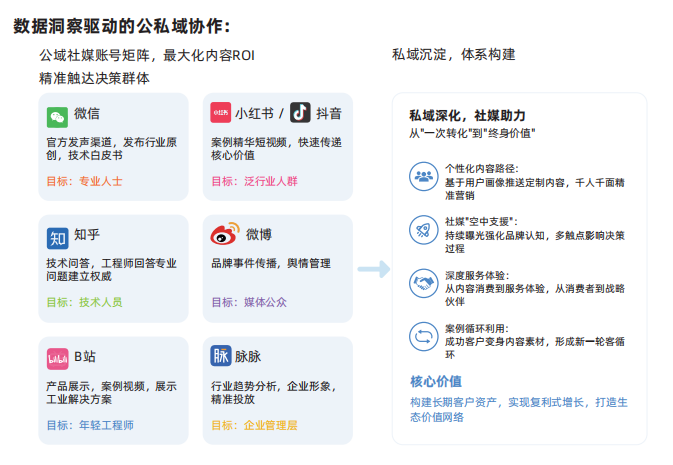
Task: Click 产品展示，案例视频 description text
Action: [112, 392]
